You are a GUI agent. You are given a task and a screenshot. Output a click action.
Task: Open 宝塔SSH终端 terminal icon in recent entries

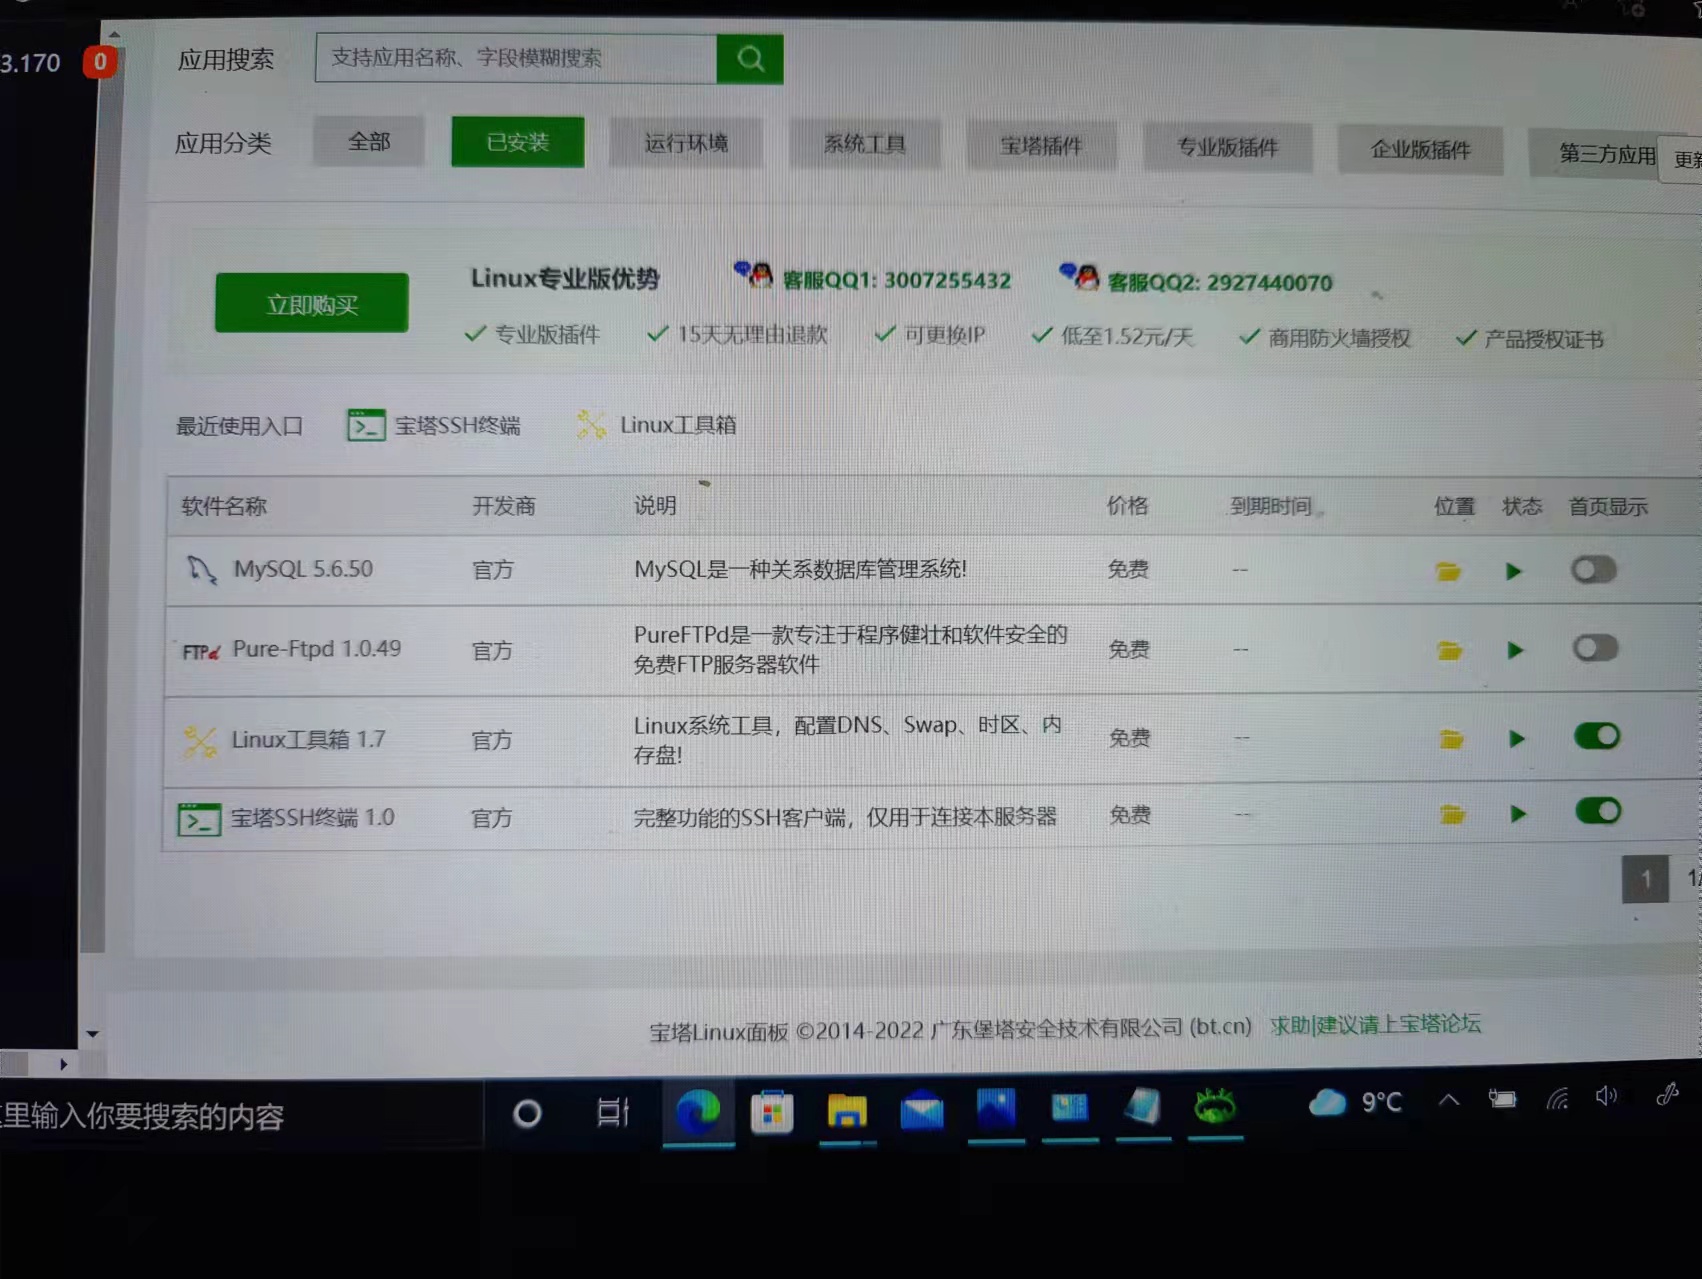[366, 425]
